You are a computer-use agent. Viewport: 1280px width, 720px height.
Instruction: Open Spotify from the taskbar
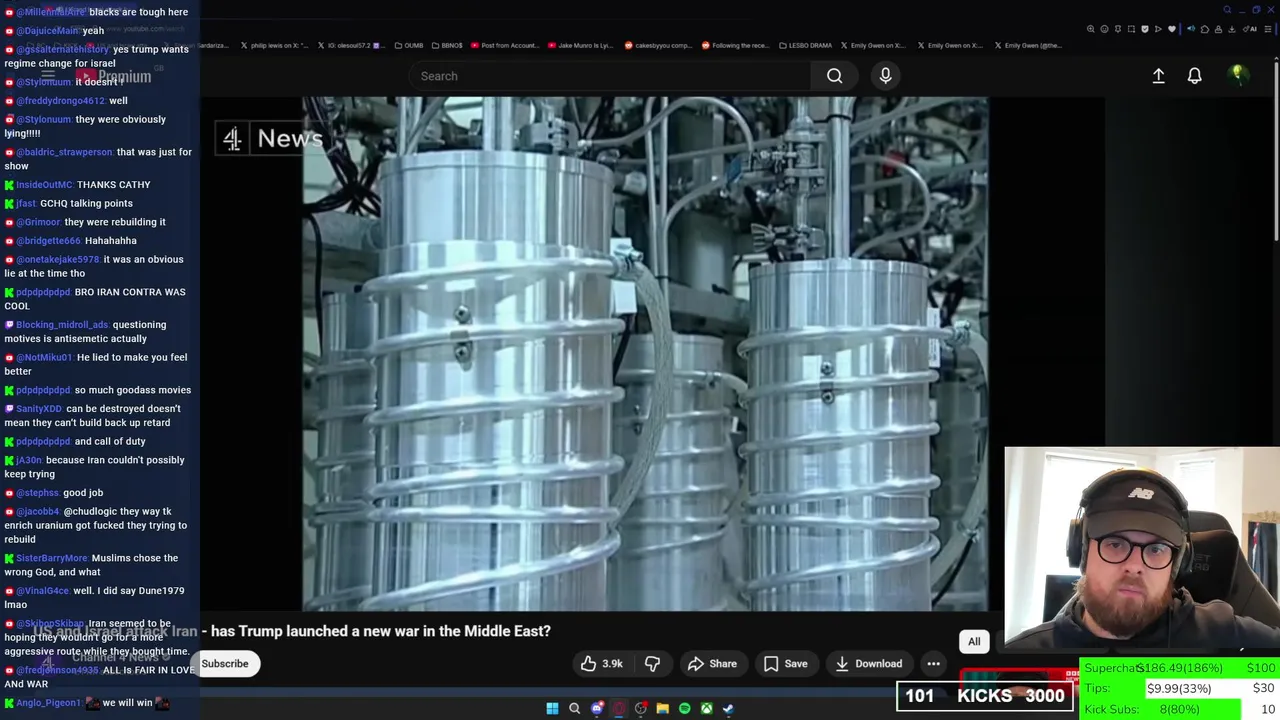685,708
